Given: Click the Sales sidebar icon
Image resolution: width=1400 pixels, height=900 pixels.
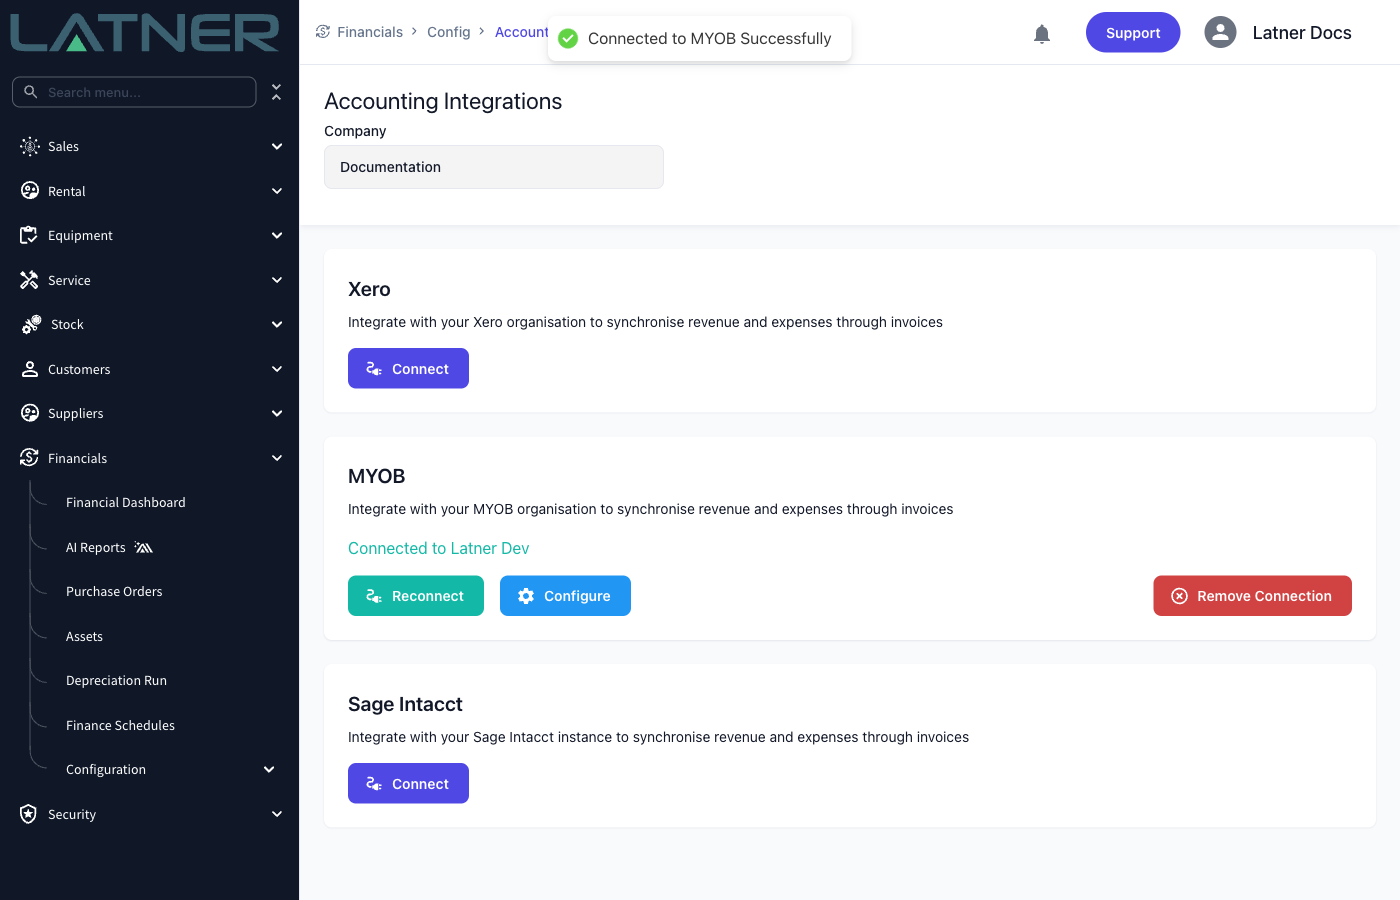Looking at the screenshot, I should [30, 146].
